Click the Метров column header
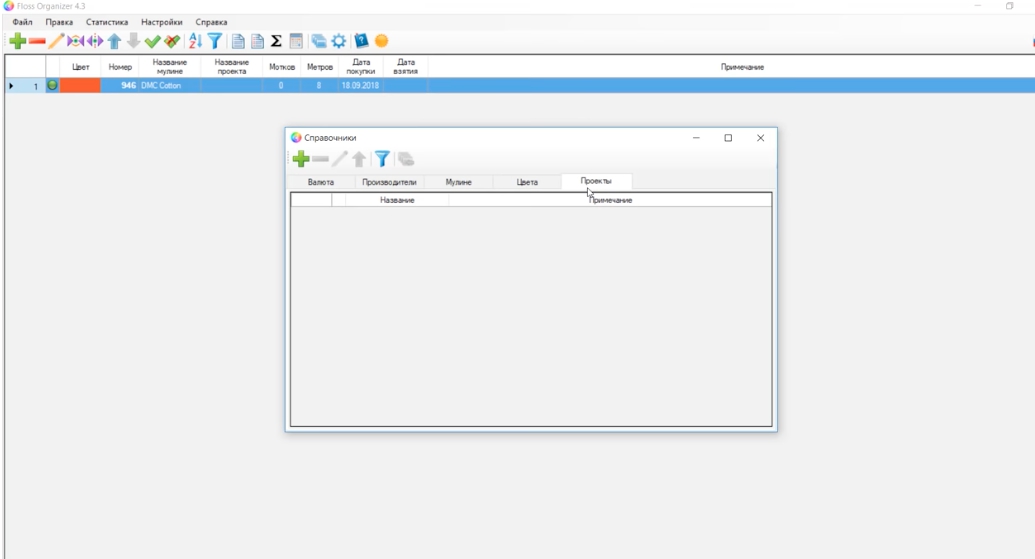Viewport: 1035px width, 559px height. (x=319, y=67)
